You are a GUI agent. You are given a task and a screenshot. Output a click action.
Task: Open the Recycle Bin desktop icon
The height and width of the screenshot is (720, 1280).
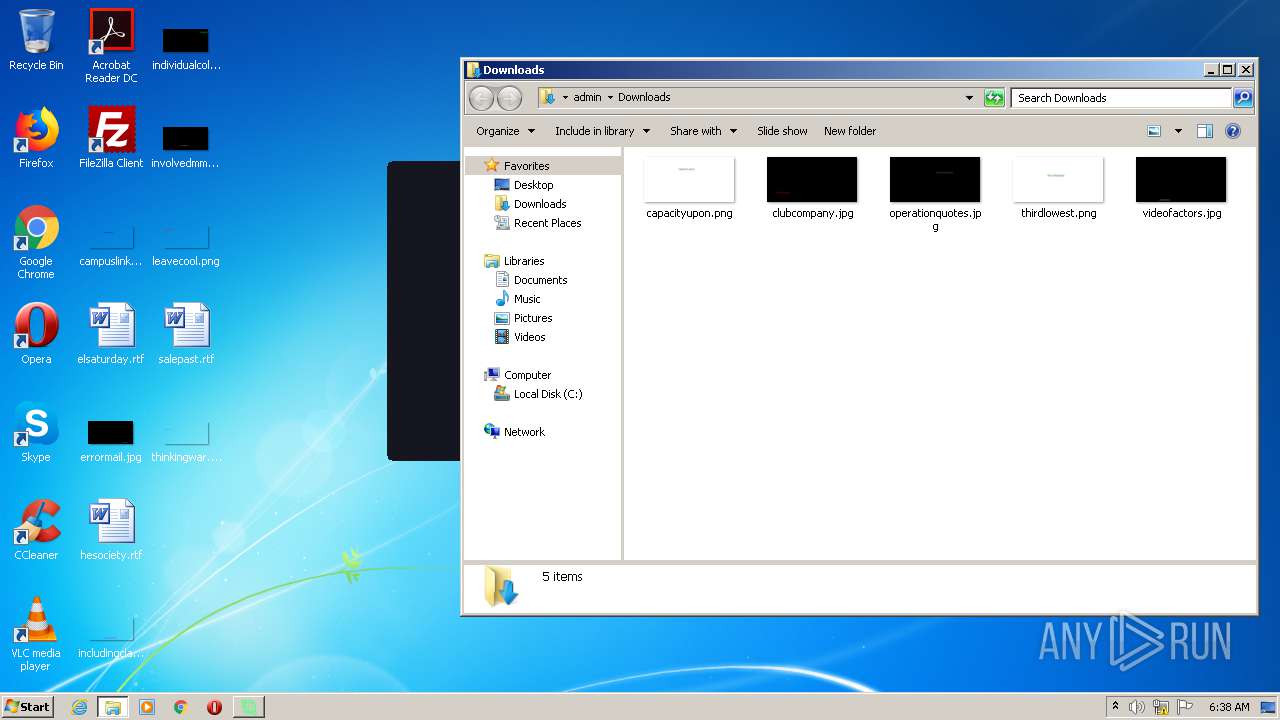point(36,40)
